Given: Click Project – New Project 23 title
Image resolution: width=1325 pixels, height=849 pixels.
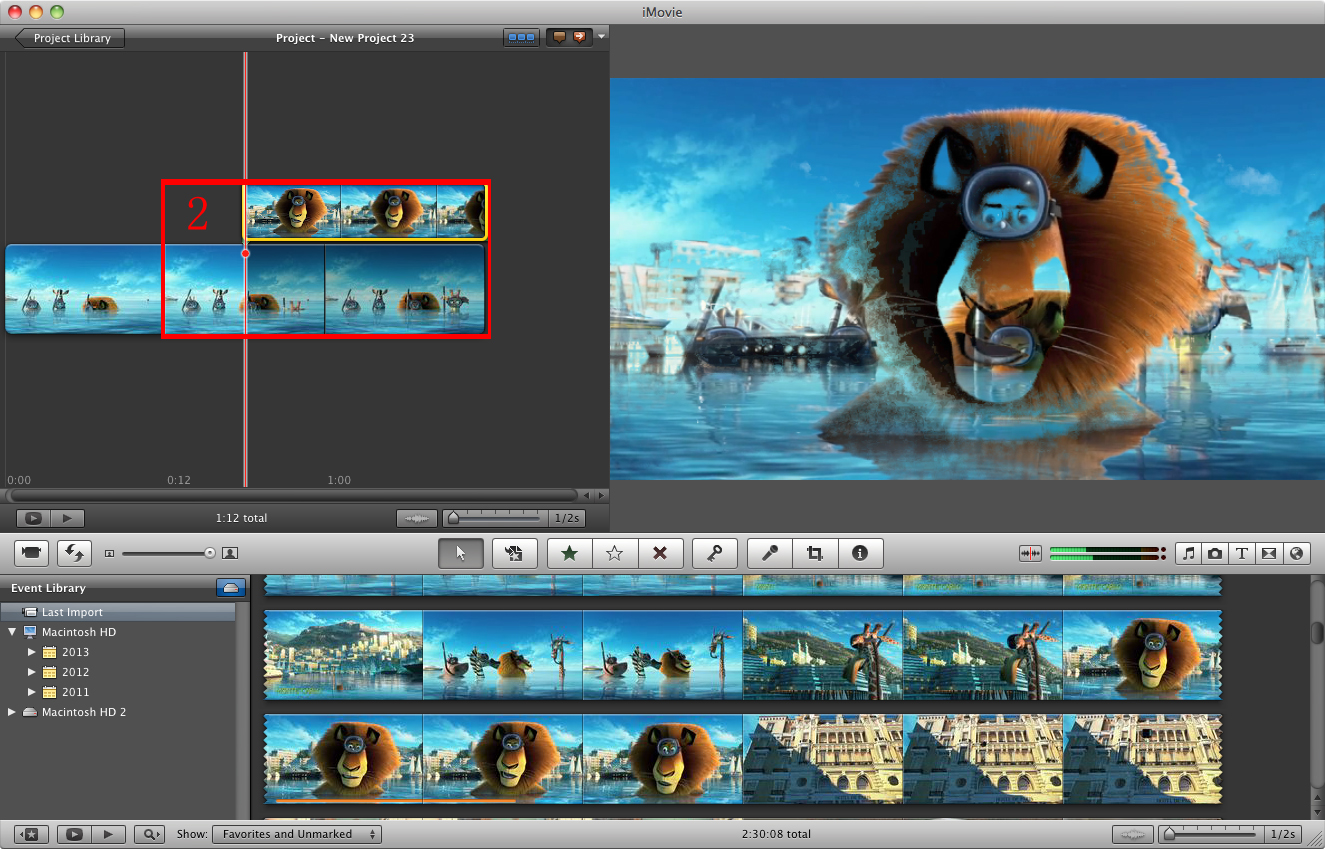Looking at the screenshot, I should coord(345,38).
